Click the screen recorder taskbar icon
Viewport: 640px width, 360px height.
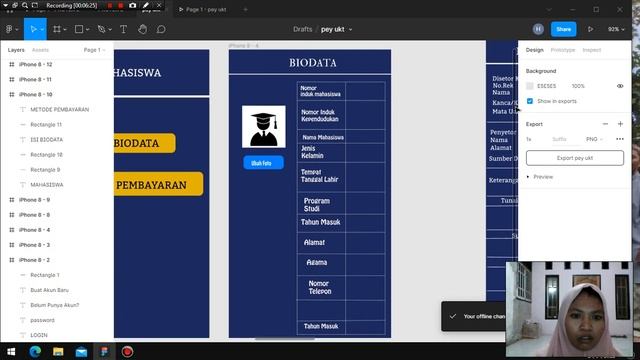click(x=127, y=351)
